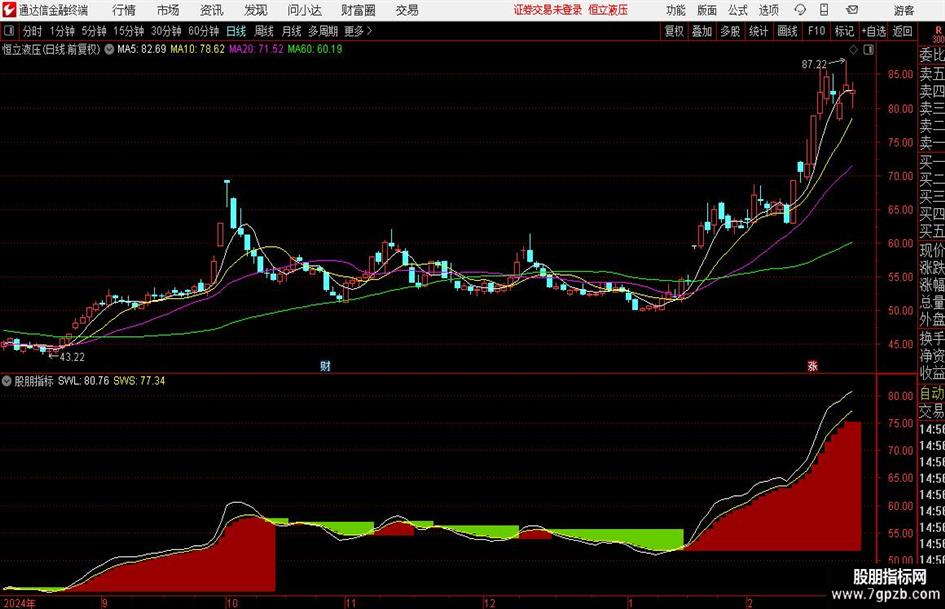Open the 交易 menu
The width and height of the screenshot is (945, 609).
tap(407, 10)
